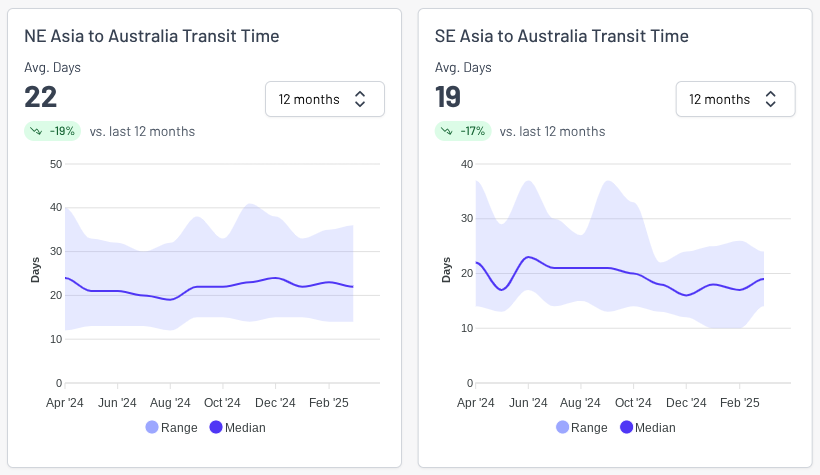The image size is (820, 475).
Task: Click downward trend arrow icon in -19% badge
Action: click(36, 131)
